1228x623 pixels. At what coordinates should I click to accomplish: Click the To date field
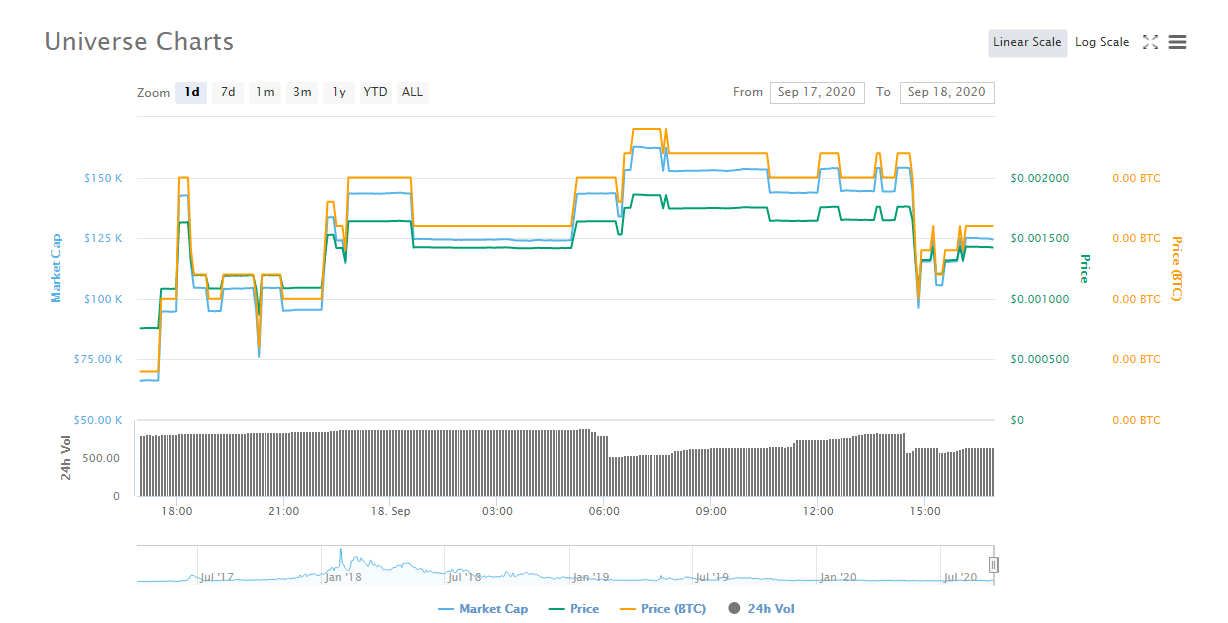click(946, 92)
